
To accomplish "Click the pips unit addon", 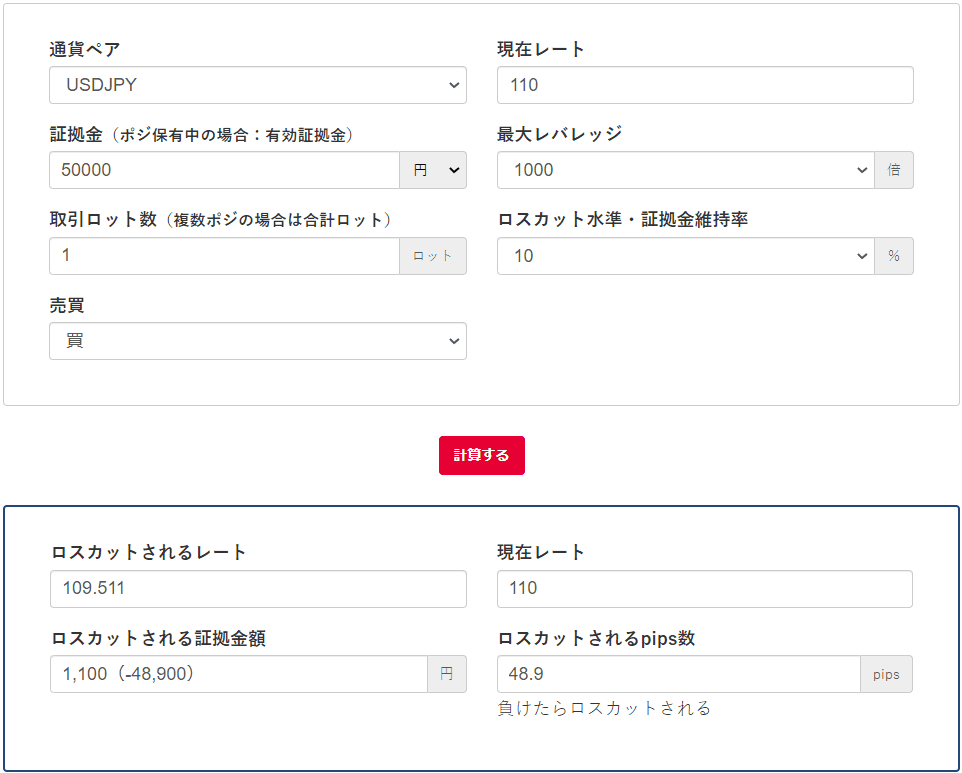I will (x=886, y=674).
